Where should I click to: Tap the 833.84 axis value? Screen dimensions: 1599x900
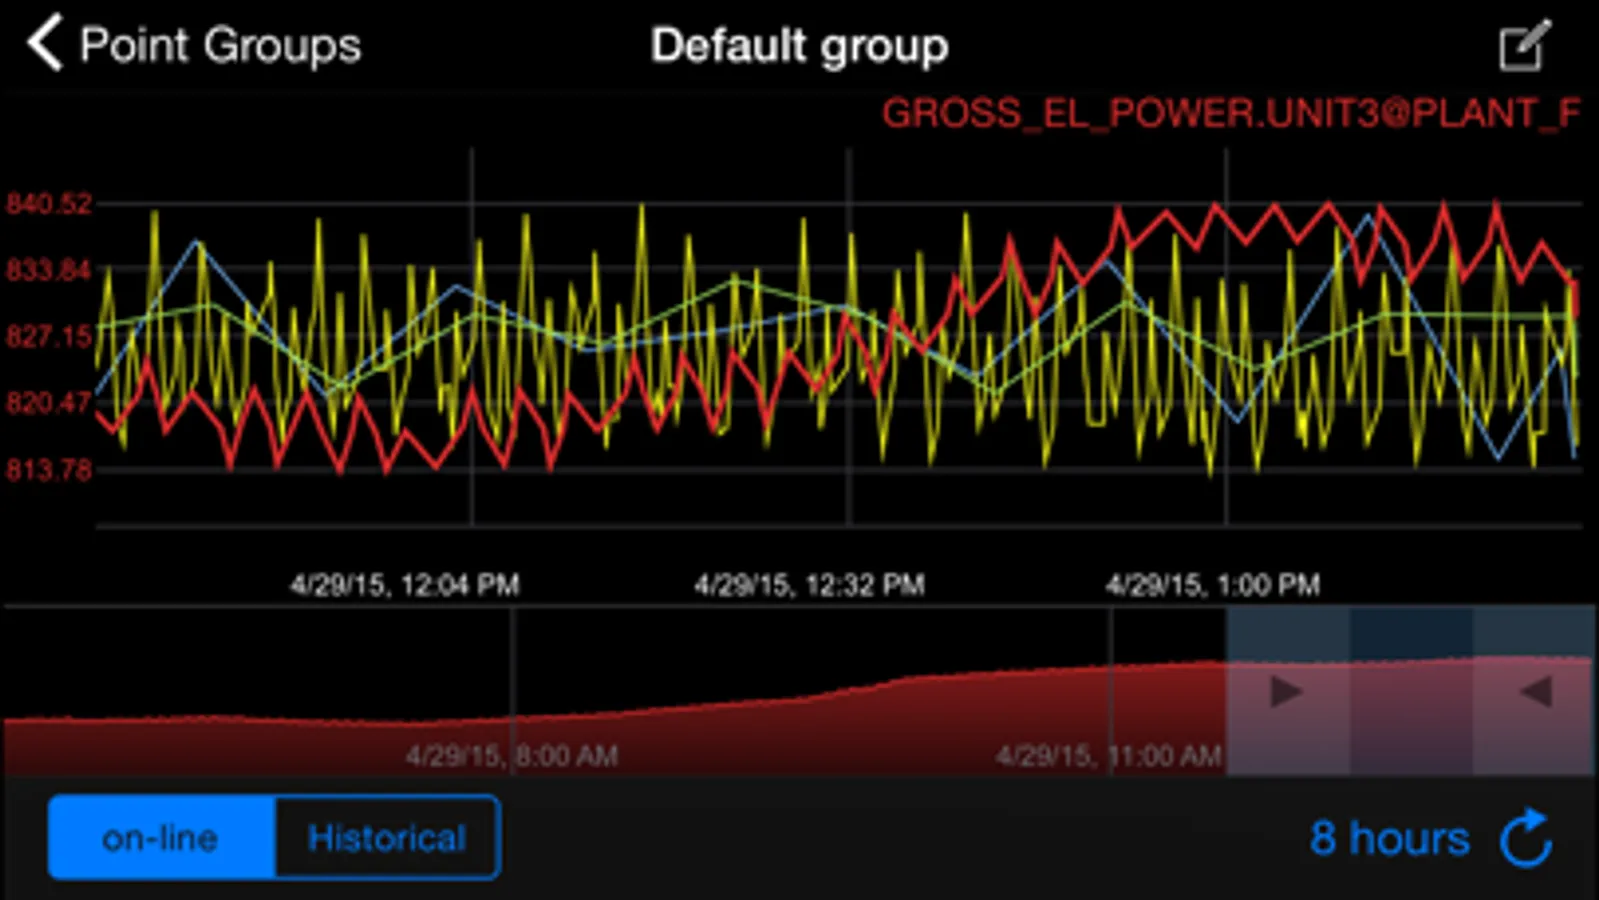(x=49, y=270)
